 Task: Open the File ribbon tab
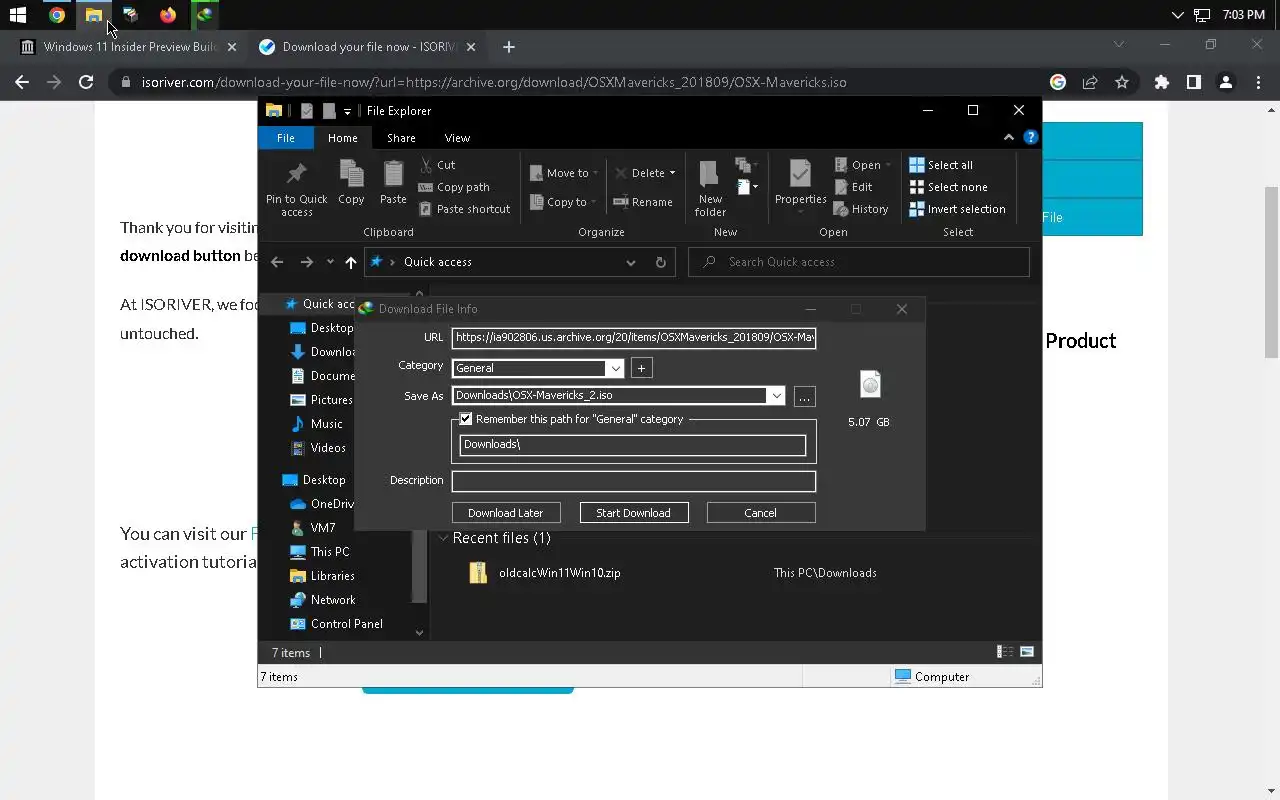click(285, 138)
